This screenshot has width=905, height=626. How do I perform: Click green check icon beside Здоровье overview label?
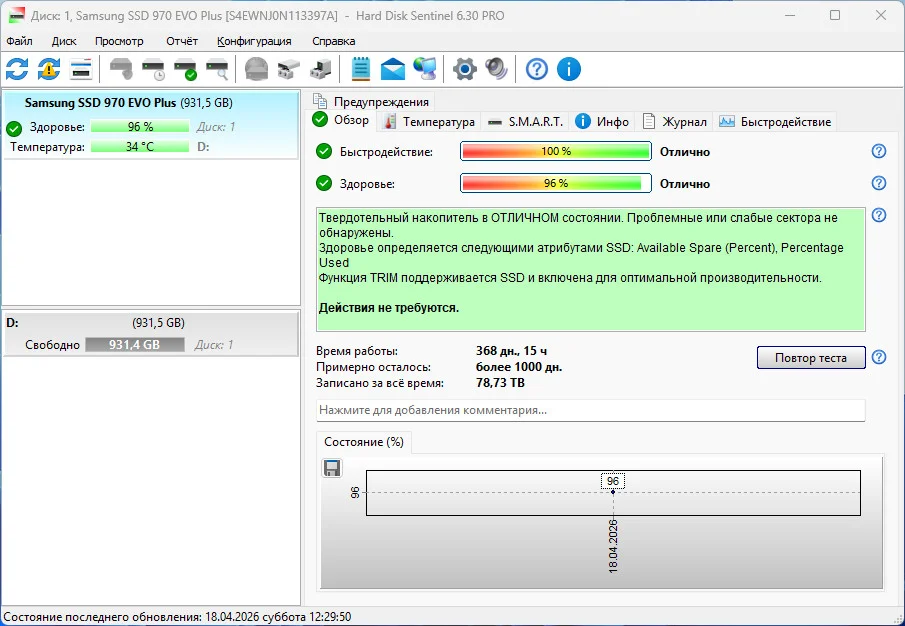tap(324, 183)
